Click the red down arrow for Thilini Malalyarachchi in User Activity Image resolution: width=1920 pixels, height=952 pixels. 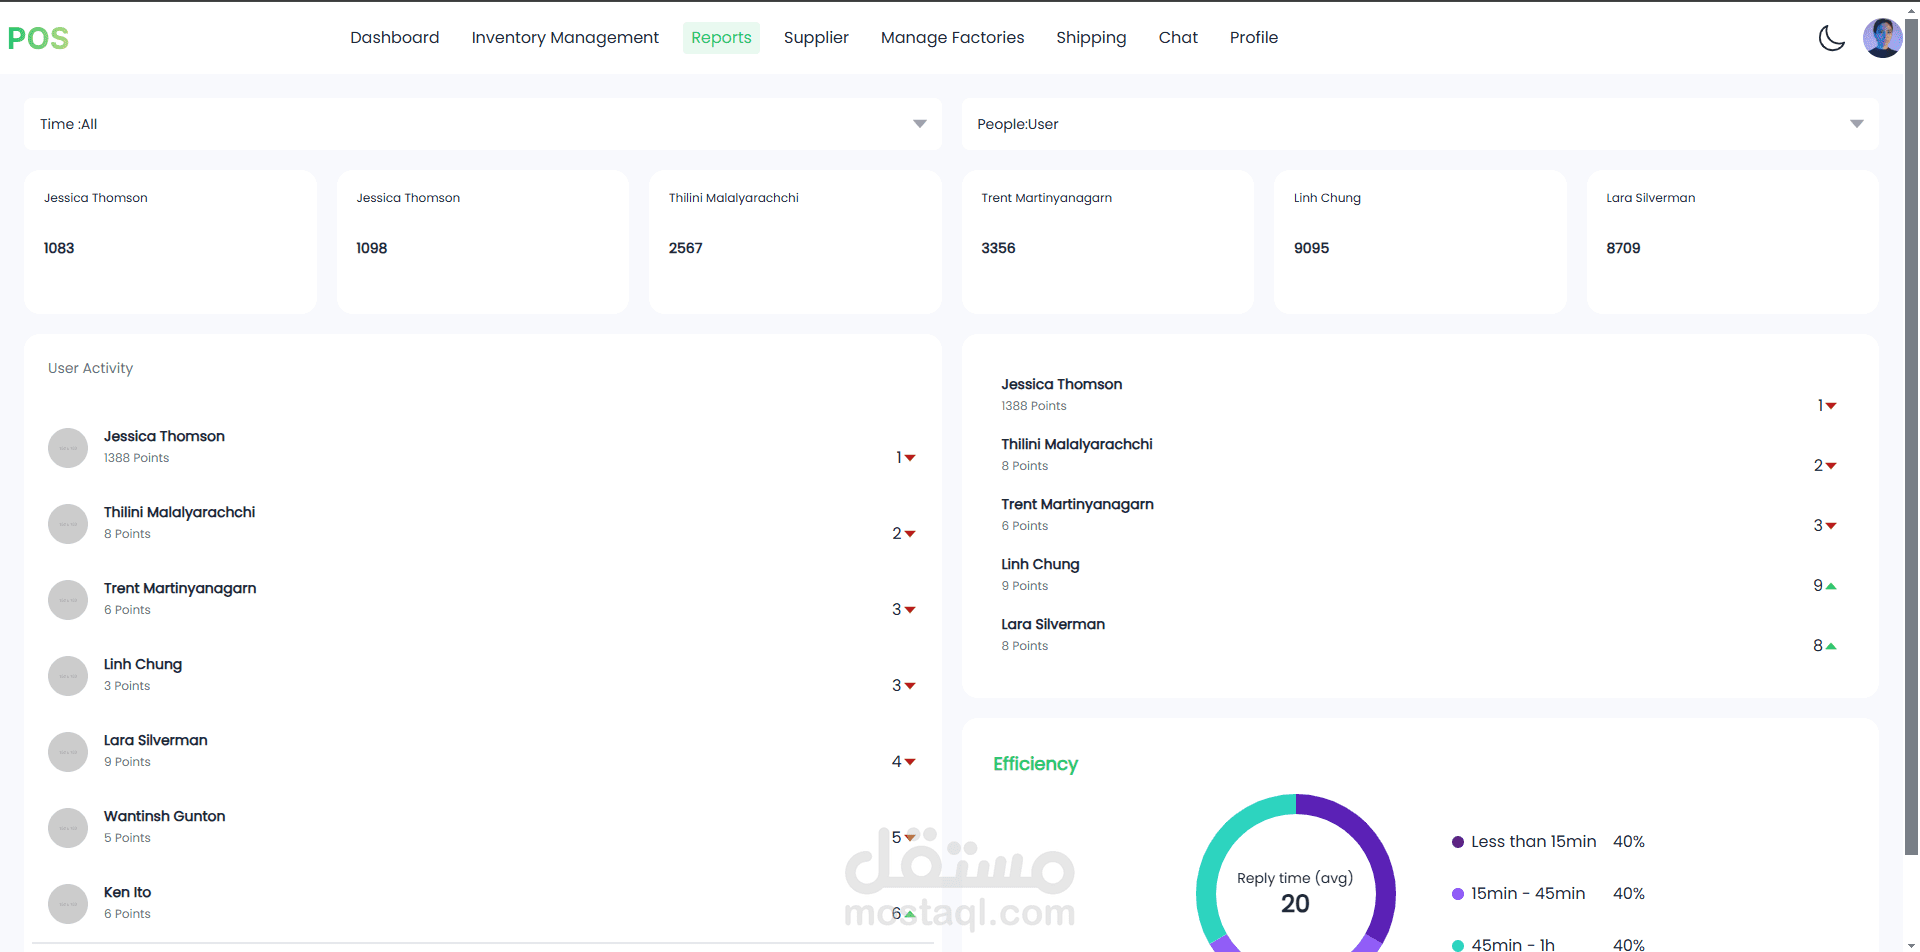910,534
